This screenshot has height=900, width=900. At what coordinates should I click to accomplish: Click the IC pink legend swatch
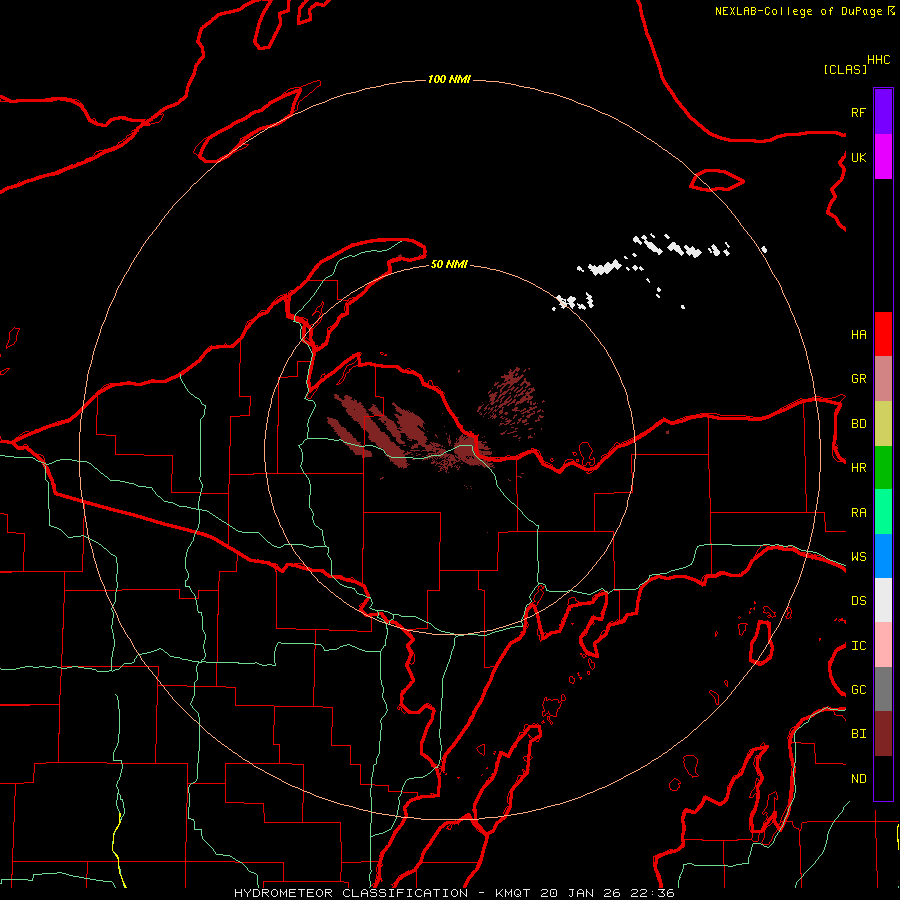(x=883, y=645)
